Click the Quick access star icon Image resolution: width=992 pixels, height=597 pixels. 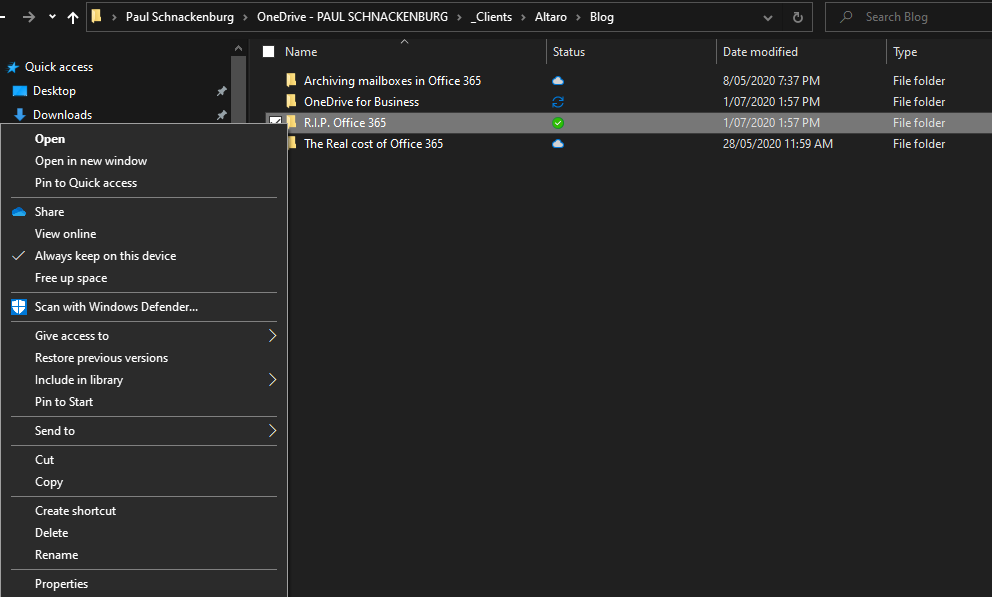[13, 67]
